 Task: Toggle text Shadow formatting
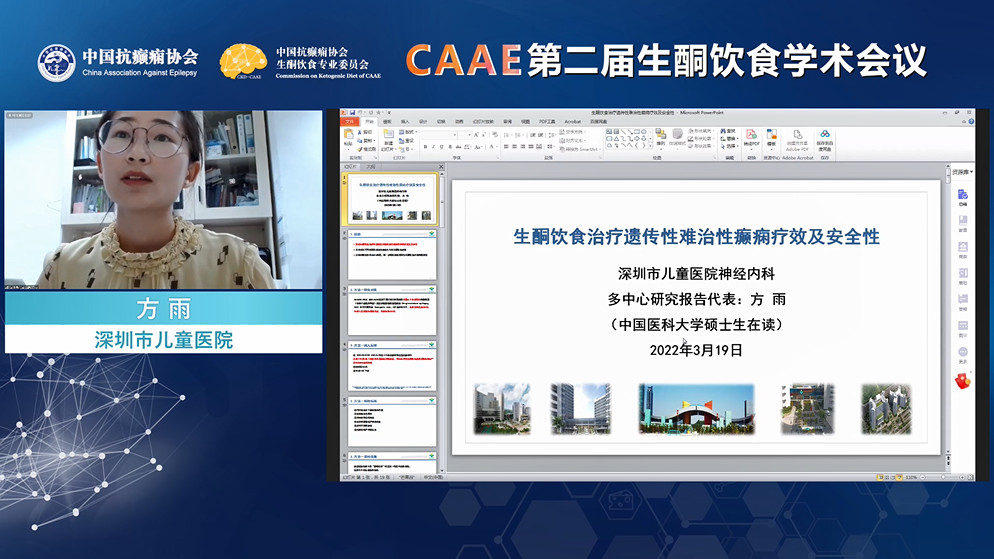point(450,147)
